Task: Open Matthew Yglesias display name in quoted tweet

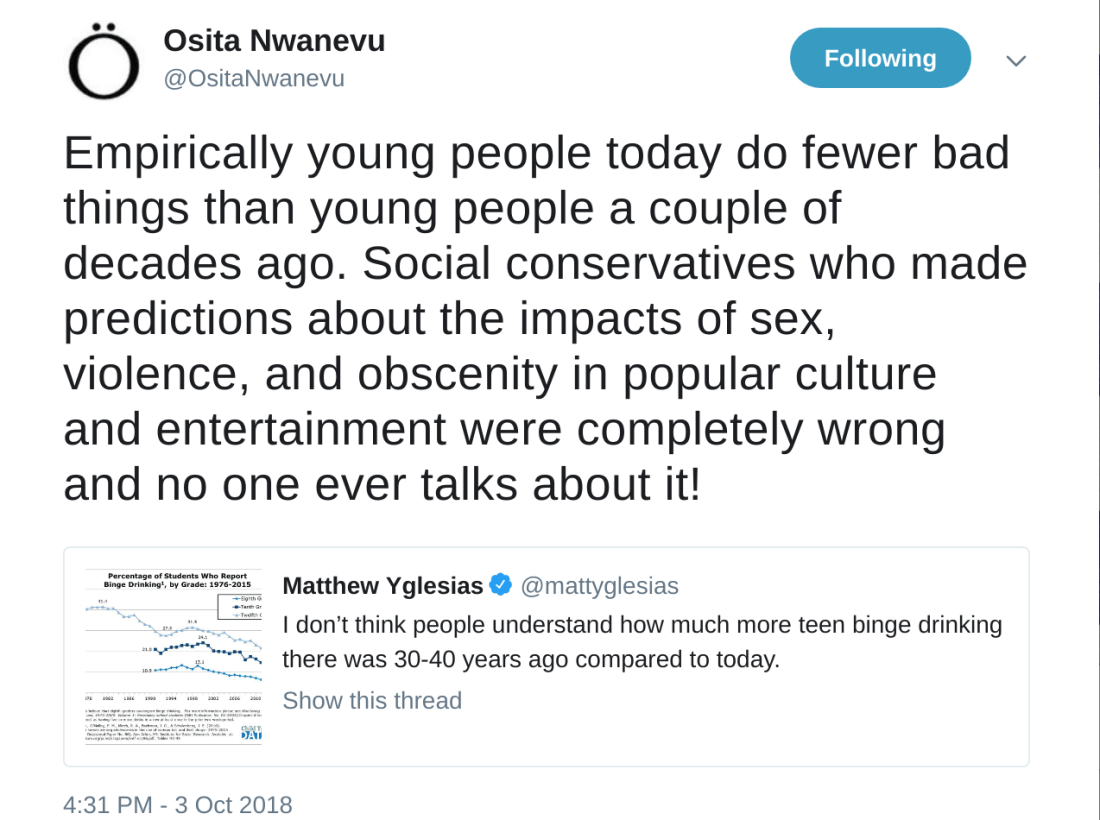Action: tap(382, 585)
